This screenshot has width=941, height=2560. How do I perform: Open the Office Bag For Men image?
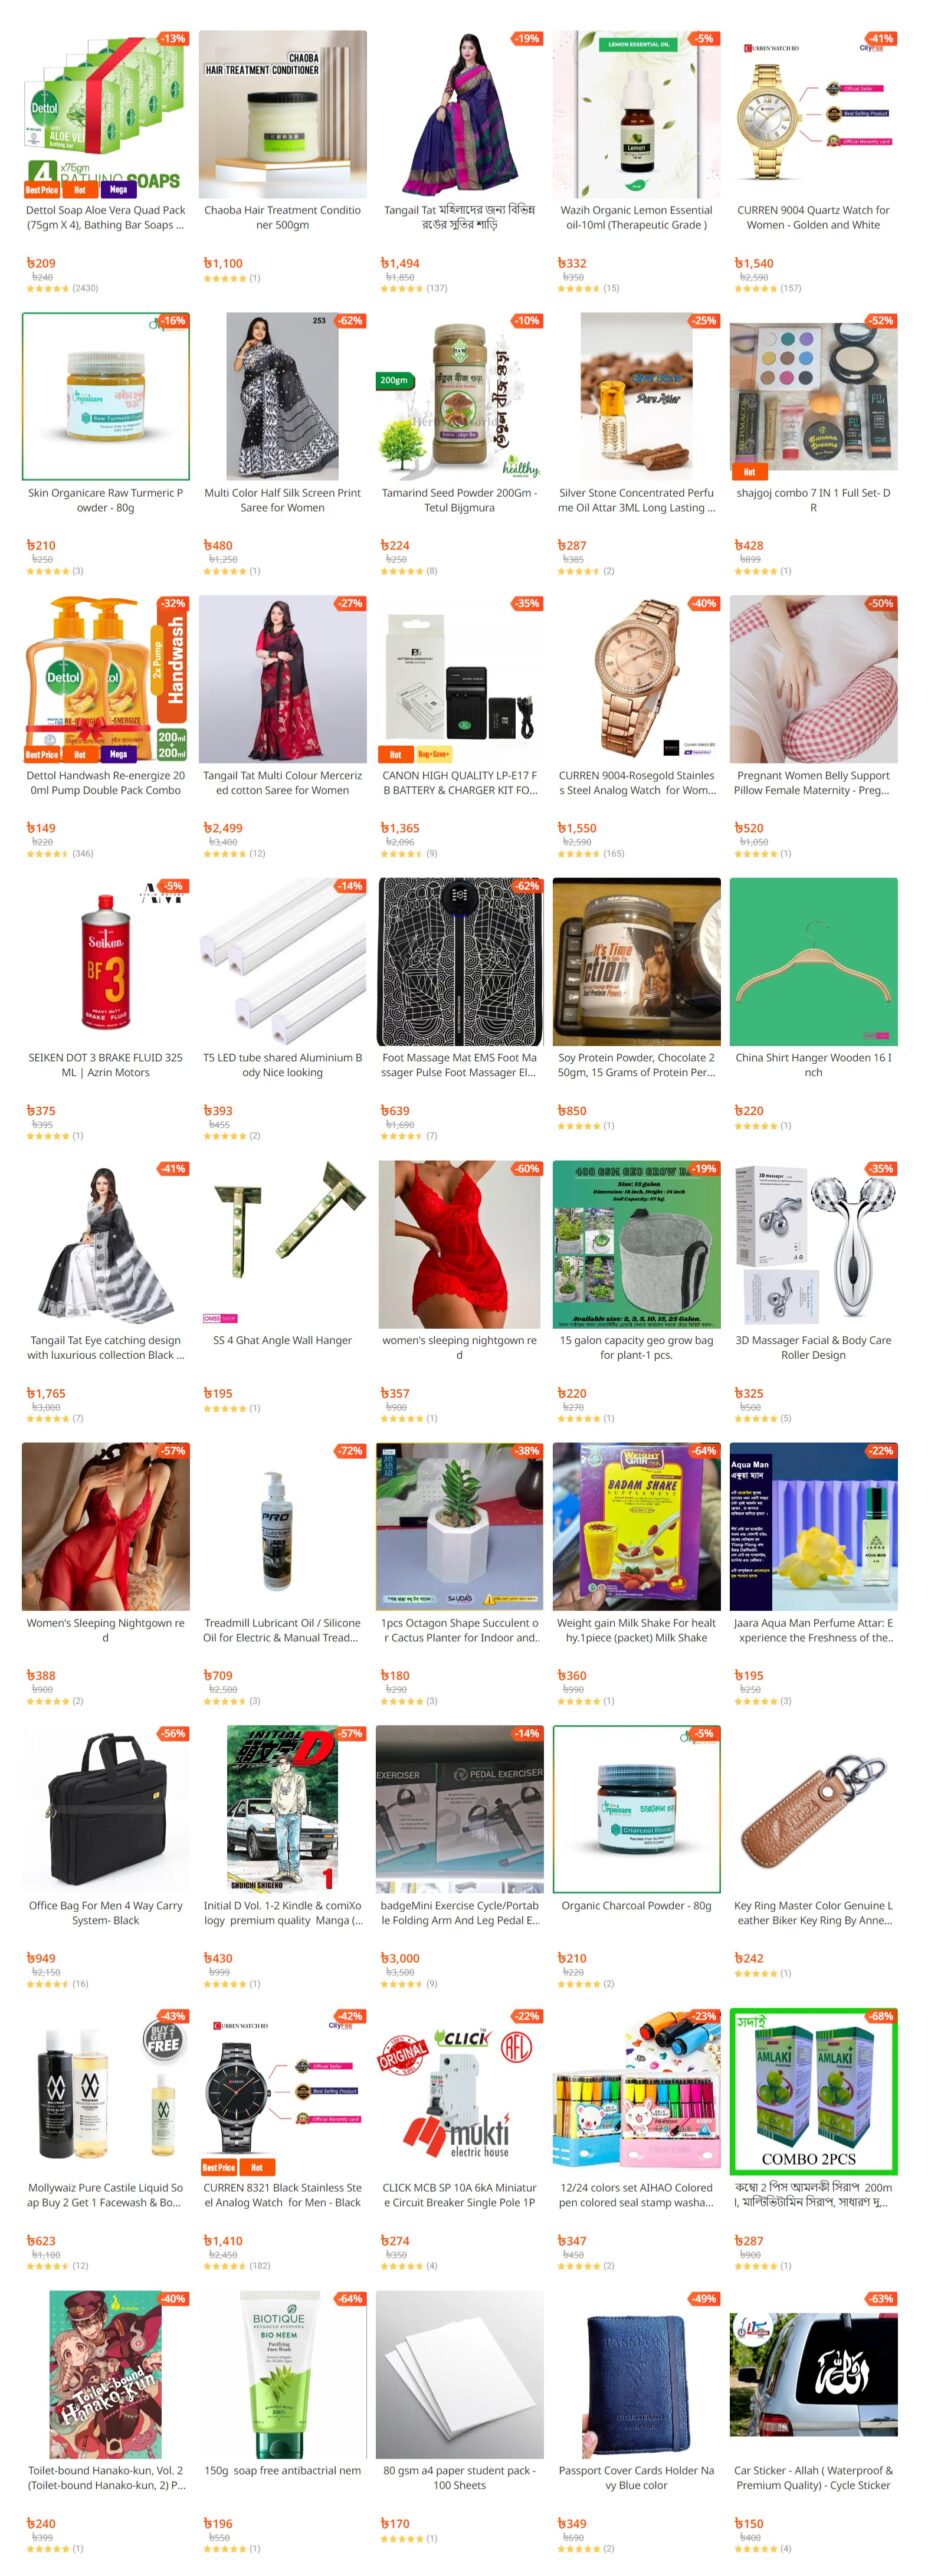105,1809
